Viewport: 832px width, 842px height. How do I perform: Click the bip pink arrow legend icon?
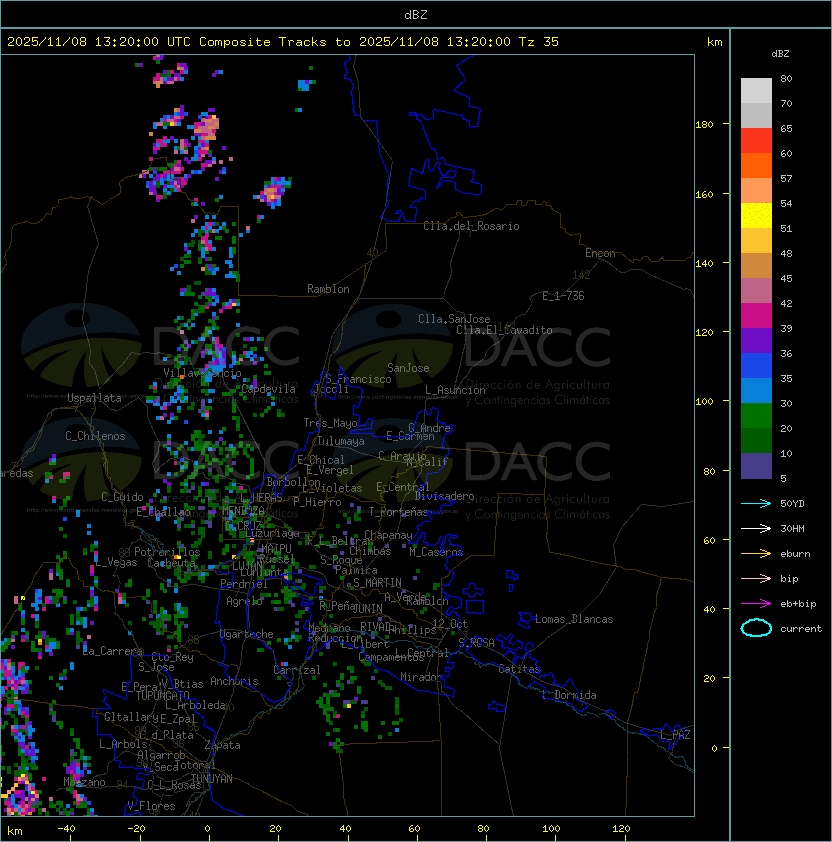tap(756, 578)
